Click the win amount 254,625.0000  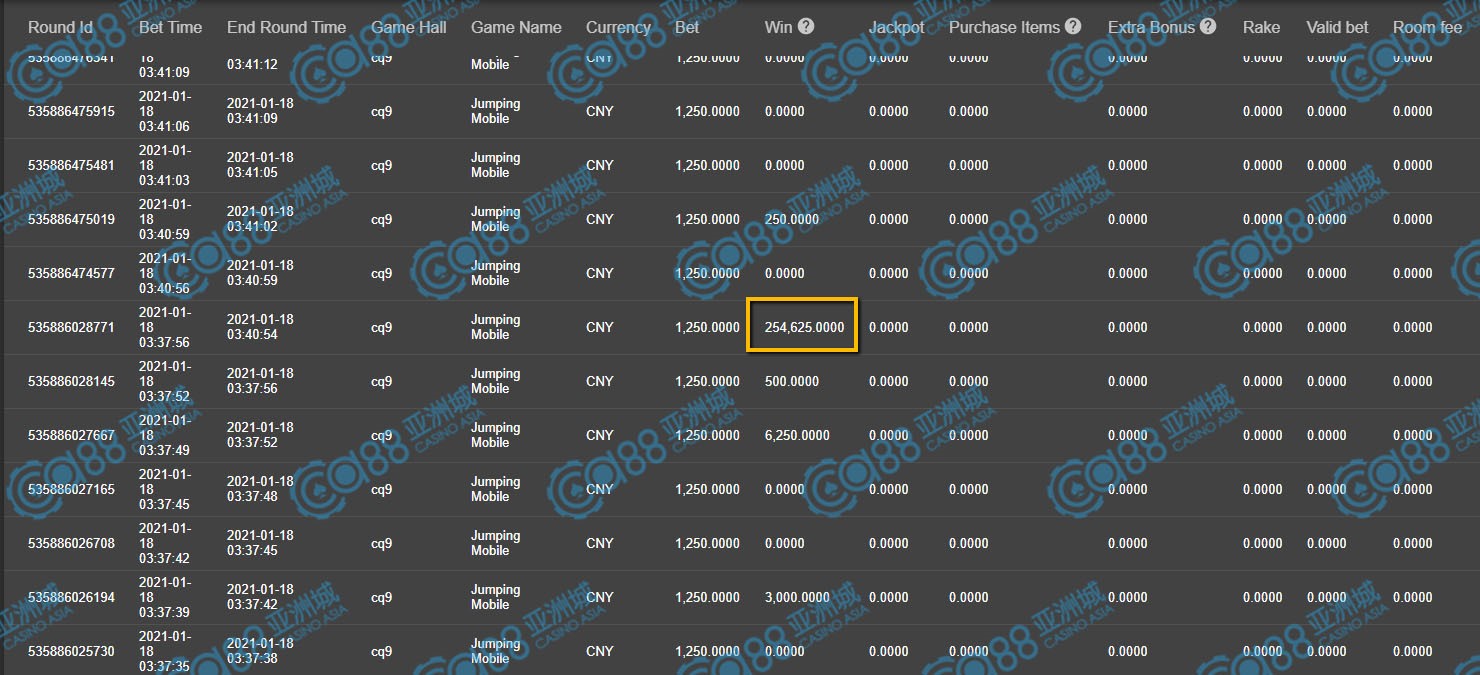tap(804, 327)
